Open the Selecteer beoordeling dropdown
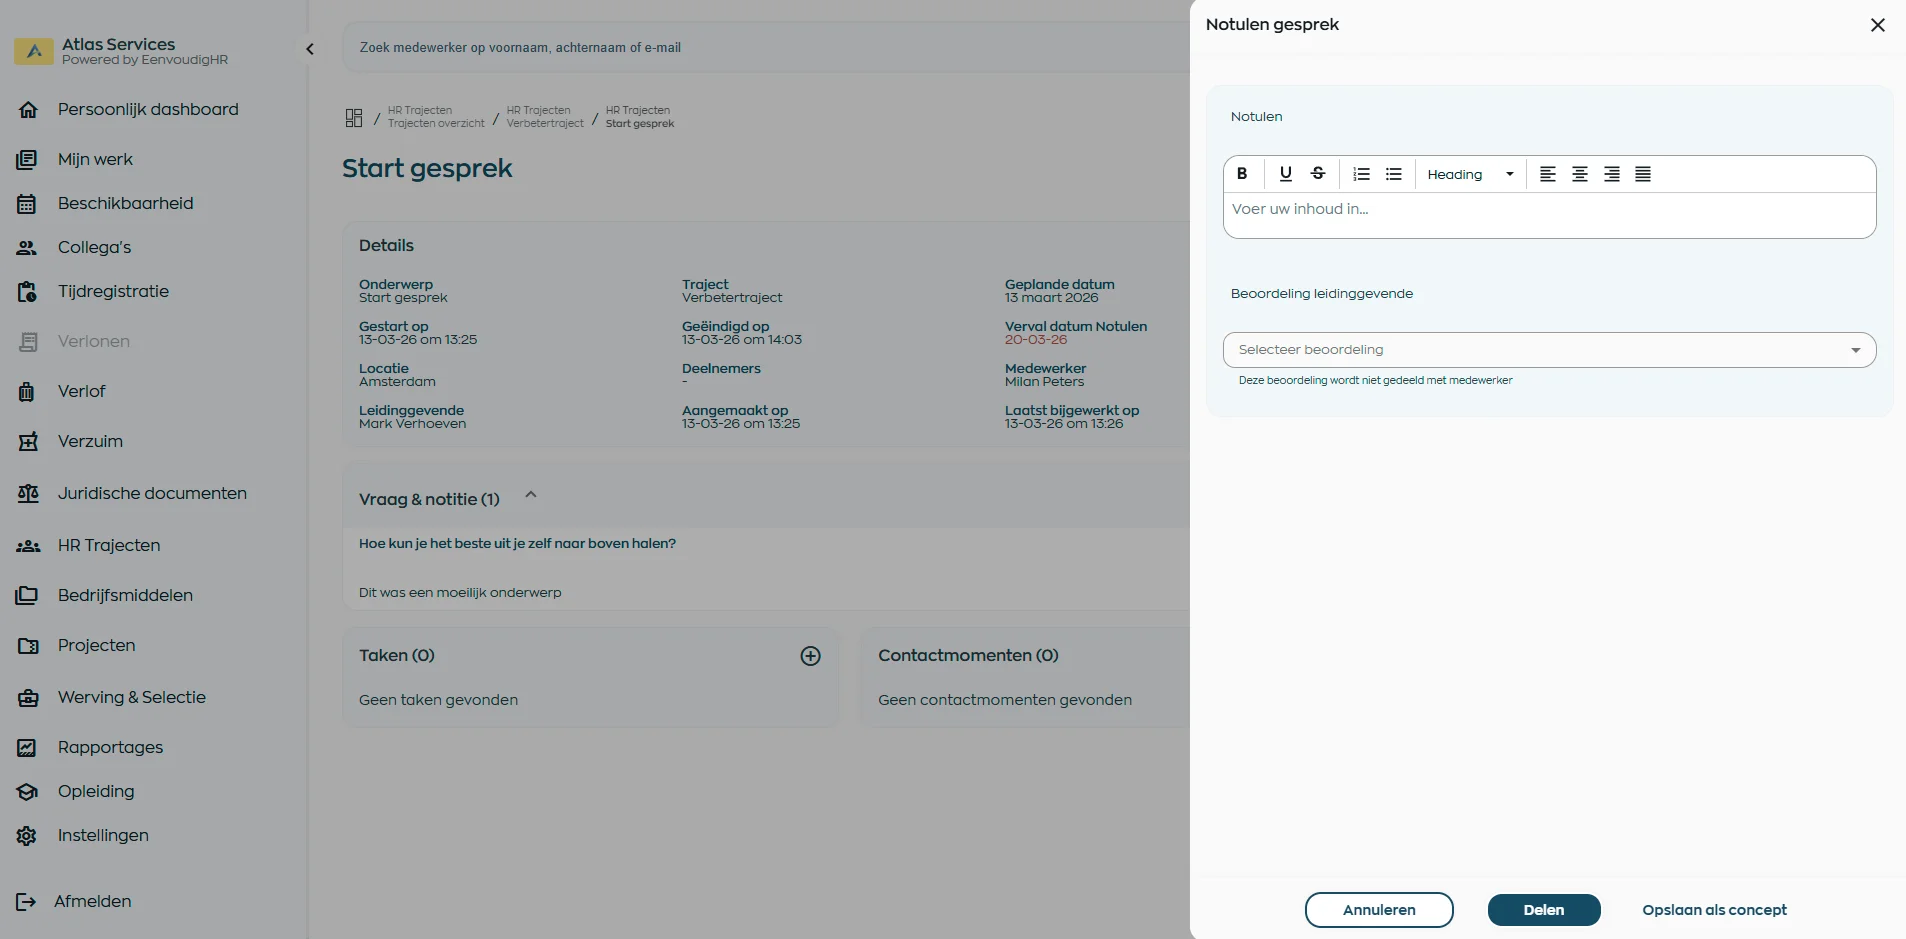 coord(1548,349)
